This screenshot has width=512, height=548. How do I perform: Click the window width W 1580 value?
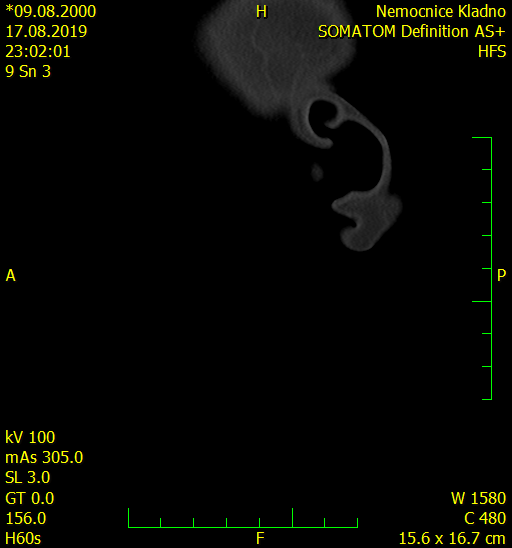tap(478, 498)
